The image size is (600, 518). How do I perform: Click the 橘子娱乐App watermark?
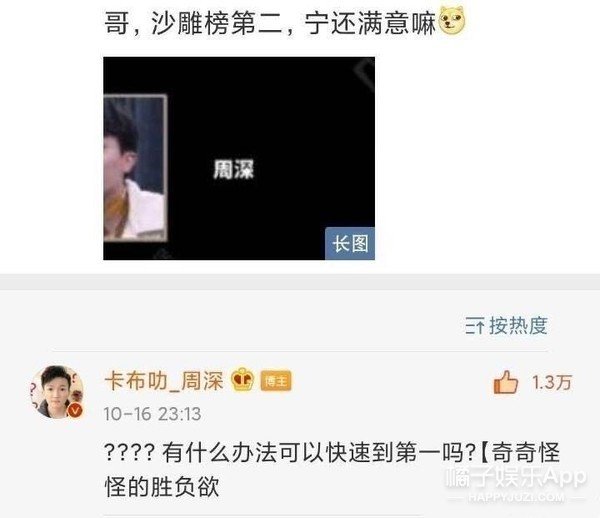pos(516,477)
